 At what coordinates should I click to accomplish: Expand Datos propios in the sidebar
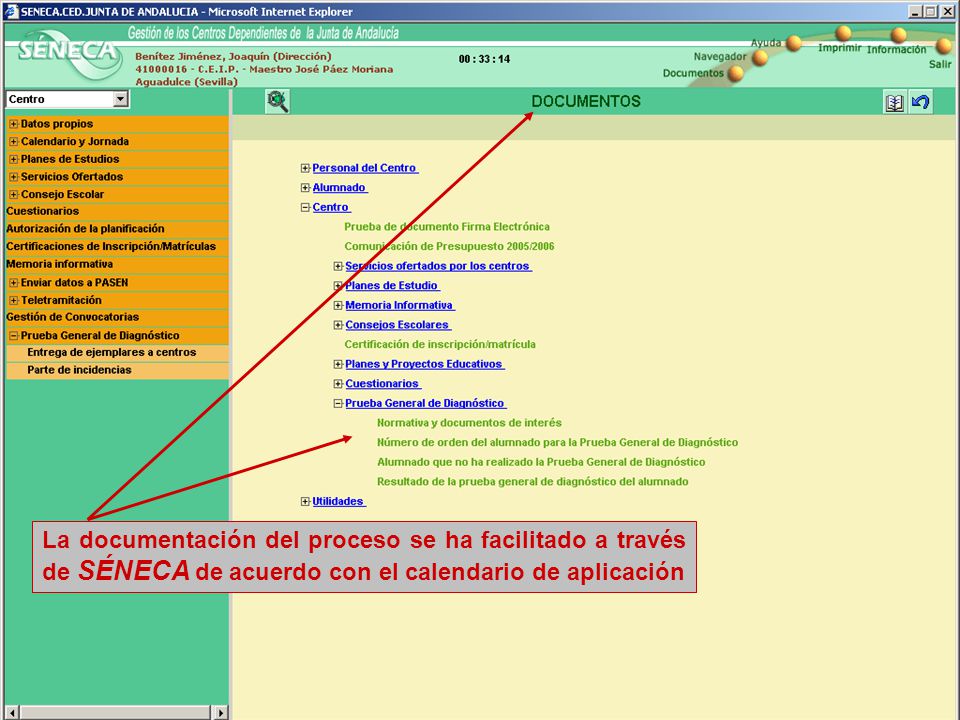click(13, 124)
